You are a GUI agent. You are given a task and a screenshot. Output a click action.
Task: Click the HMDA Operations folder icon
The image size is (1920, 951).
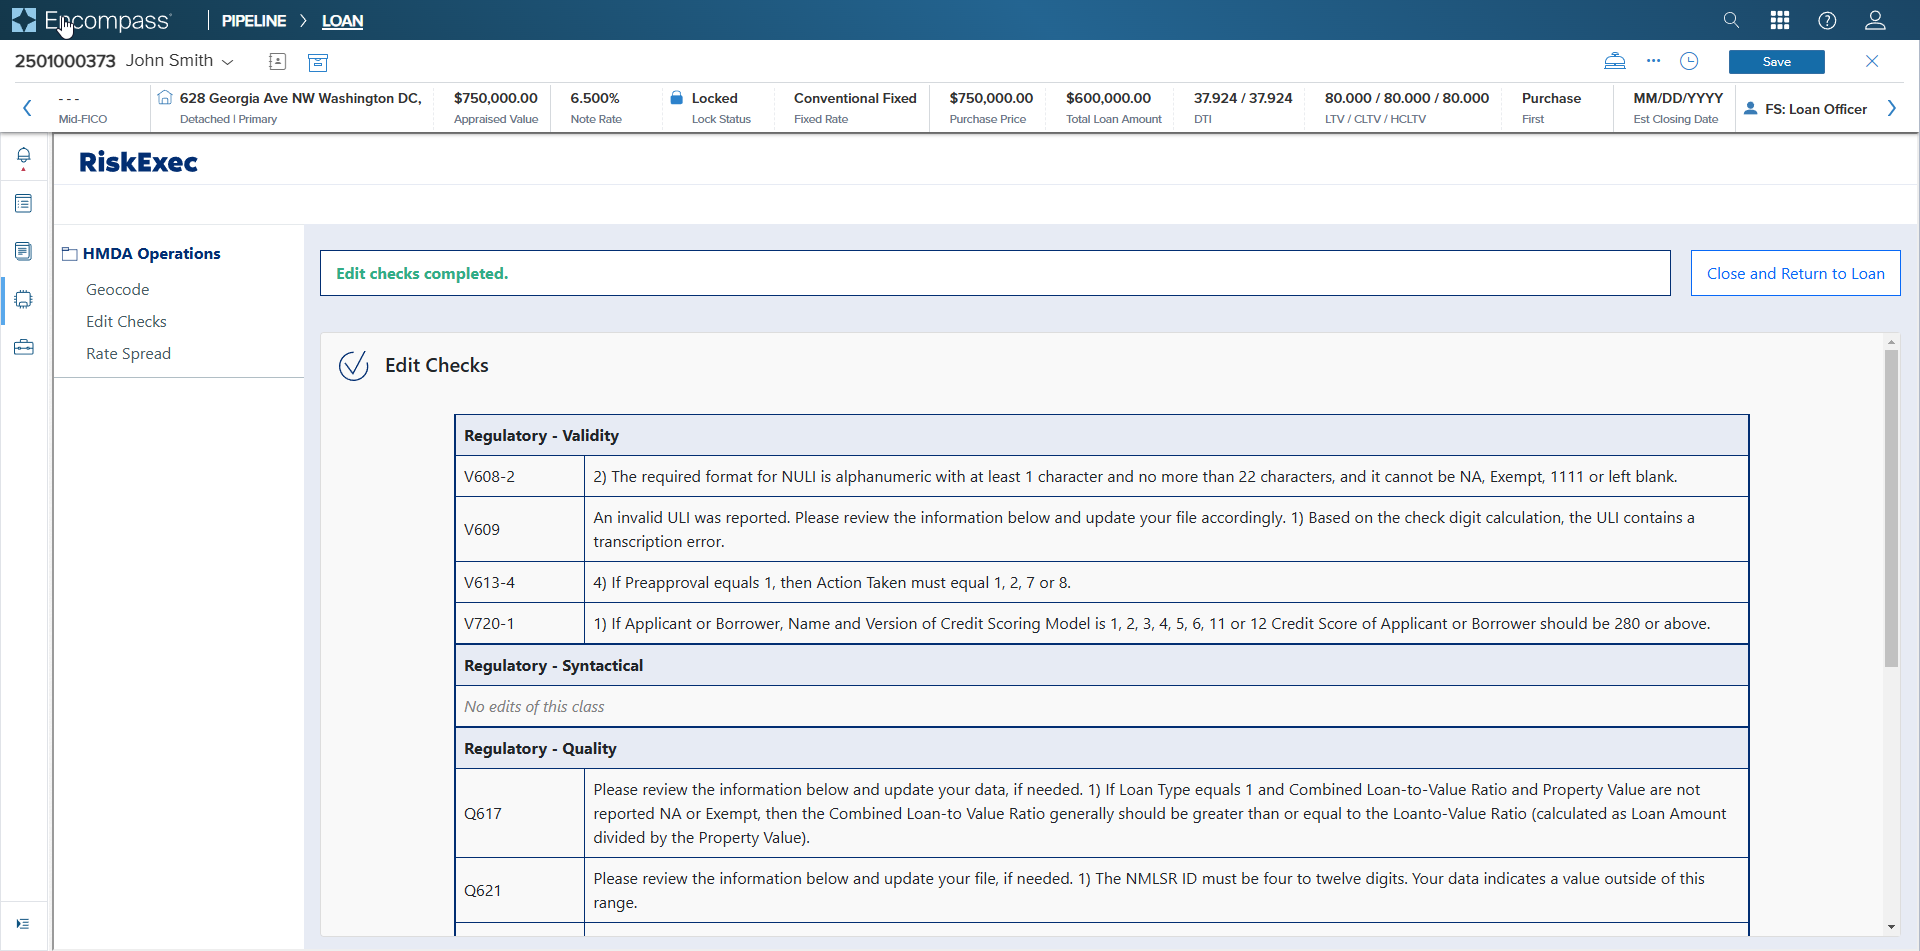coord(70,254)
